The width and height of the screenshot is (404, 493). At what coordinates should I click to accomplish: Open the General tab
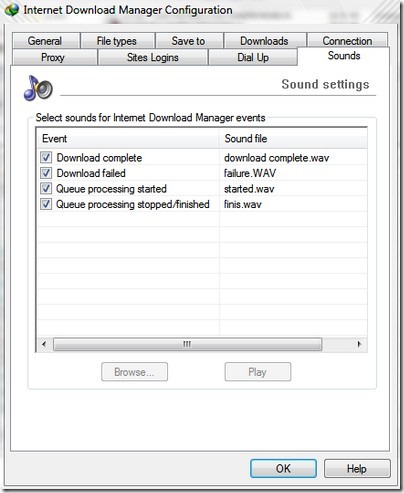pos(46,41)
